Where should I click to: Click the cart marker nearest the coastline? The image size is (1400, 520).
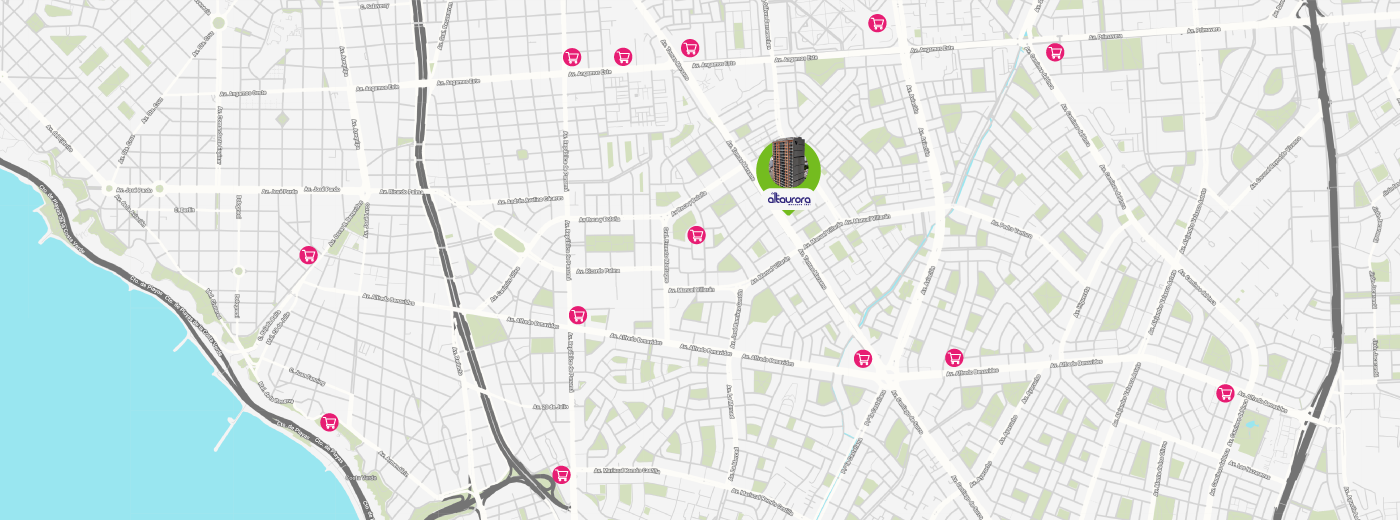coord(328,422)
